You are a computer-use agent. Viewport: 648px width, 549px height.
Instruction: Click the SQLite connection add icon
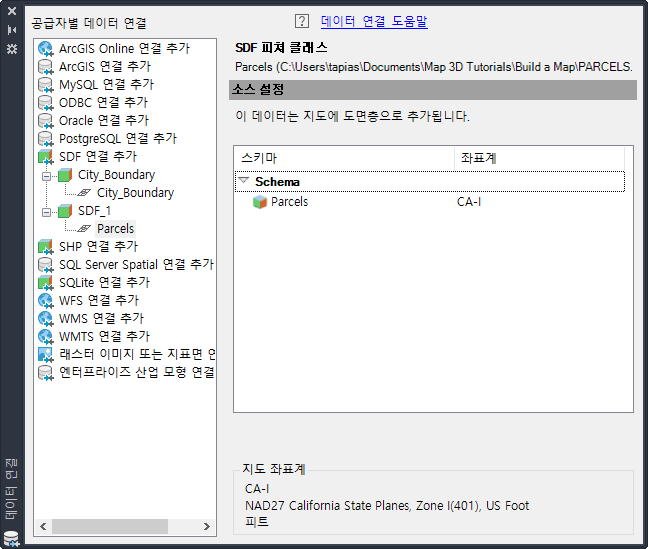pos(45,283)
